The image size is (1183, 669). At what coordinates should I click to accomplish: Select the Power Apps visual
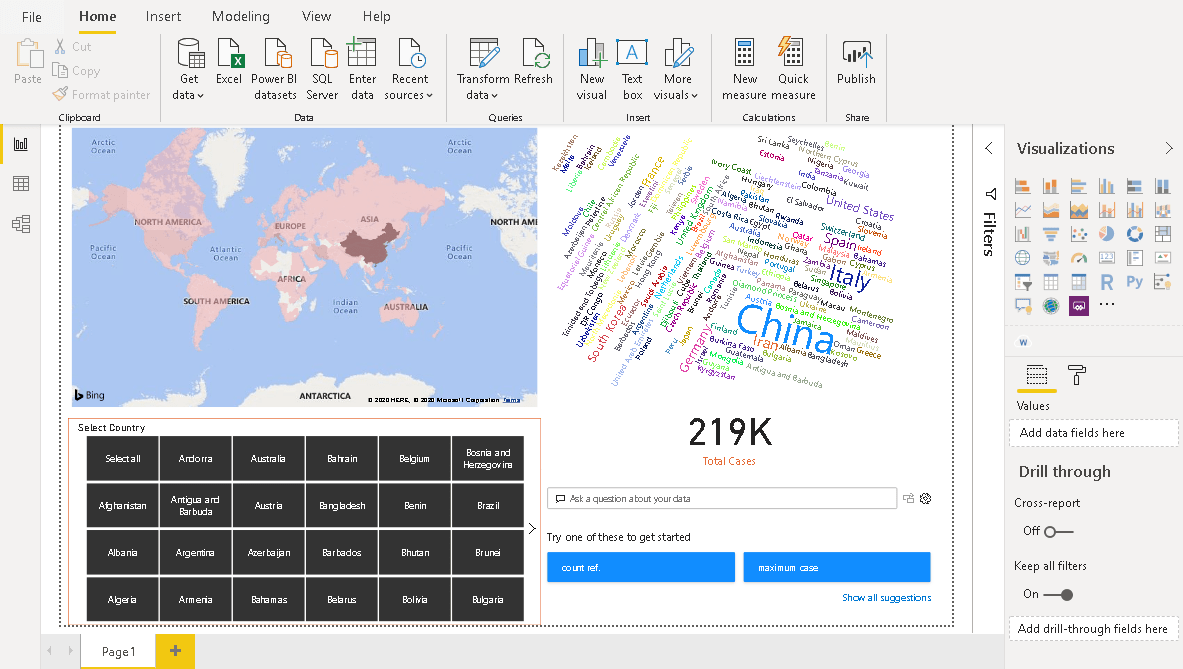[x=1079, y=305]
